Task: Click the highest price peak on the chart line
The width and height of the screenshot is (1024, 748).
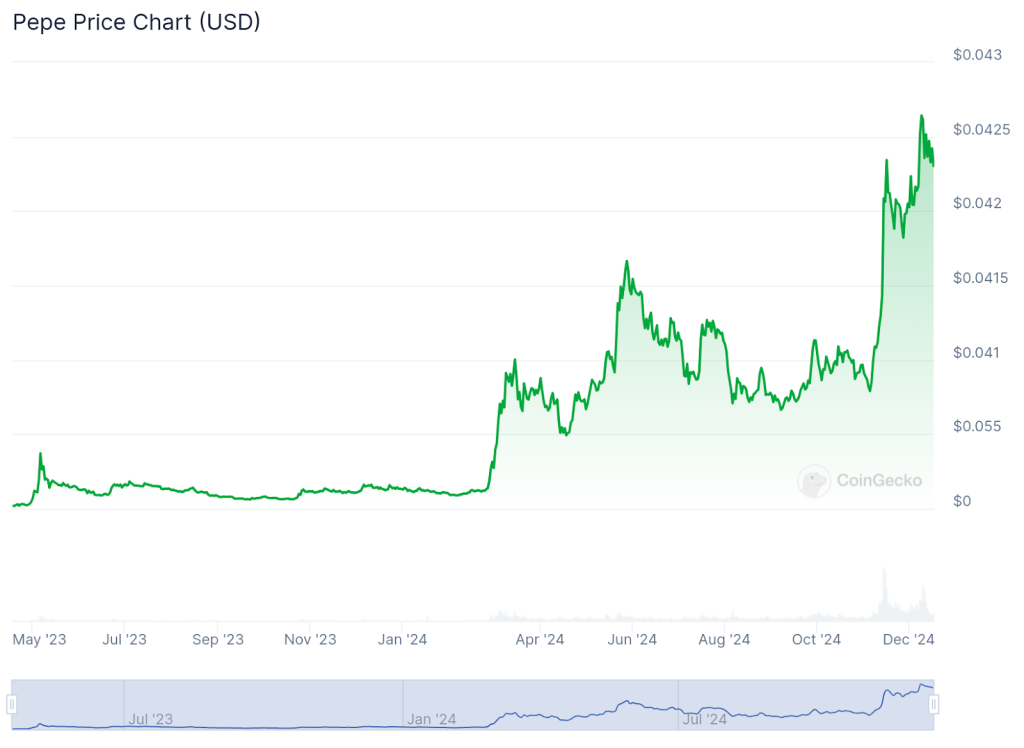Action: click(921, 116)
